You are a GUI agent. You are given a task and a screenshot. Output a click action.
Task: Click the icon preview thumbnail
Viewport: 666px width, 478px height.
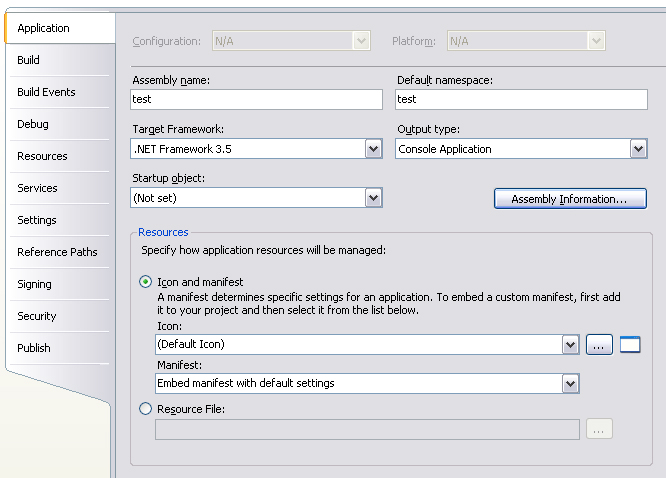[x=630, y=345]
